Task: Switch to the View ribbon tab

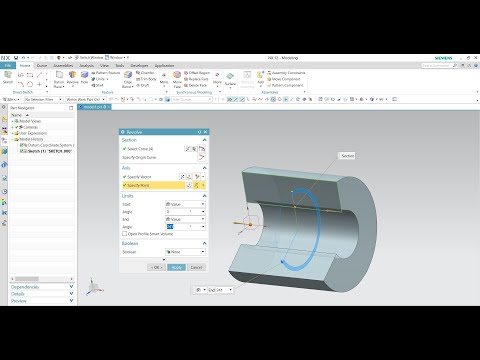Action: pyautogui.click(x=104, y=65)
